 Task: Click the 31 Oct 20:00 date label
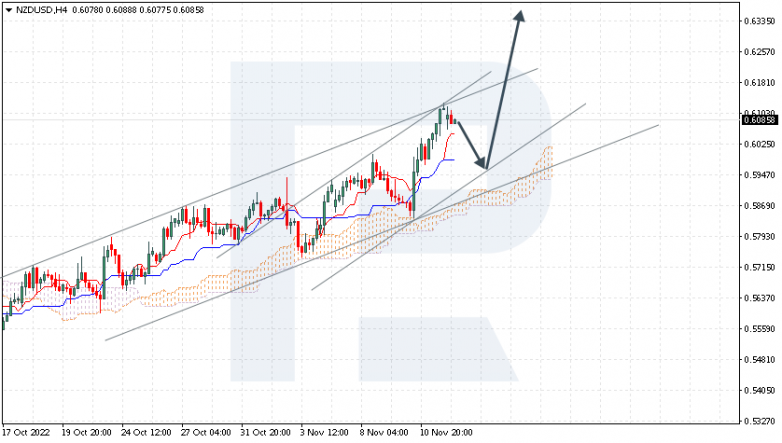pyautogui.click(x=265, y=433)
